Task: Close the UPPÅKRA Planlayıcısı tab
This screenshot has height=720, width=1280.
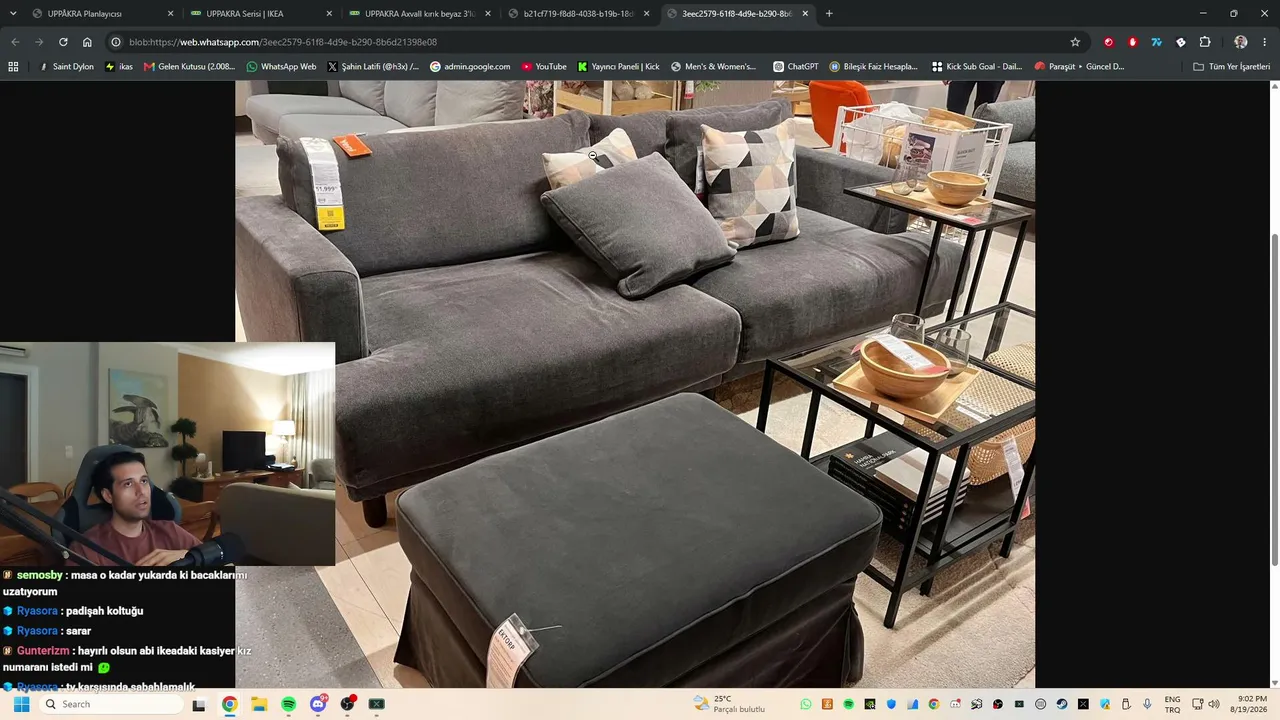Action: point(170,14)
